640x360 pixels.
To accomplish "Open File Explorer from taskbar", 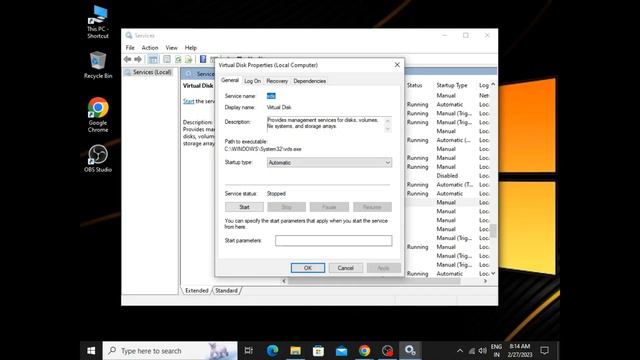I will [296, 351].
